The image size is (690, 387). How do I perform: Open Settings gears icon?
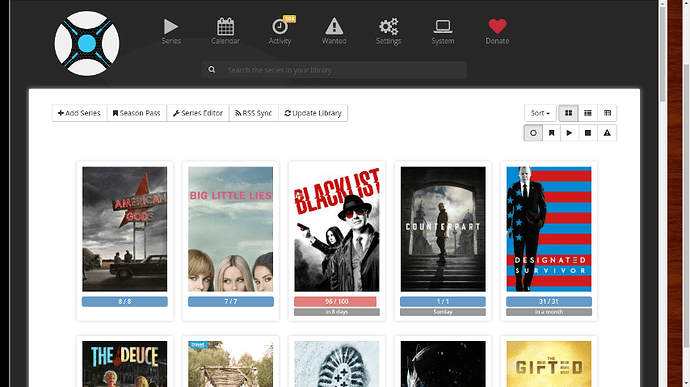pyautogui.click(x=389, y=26)
